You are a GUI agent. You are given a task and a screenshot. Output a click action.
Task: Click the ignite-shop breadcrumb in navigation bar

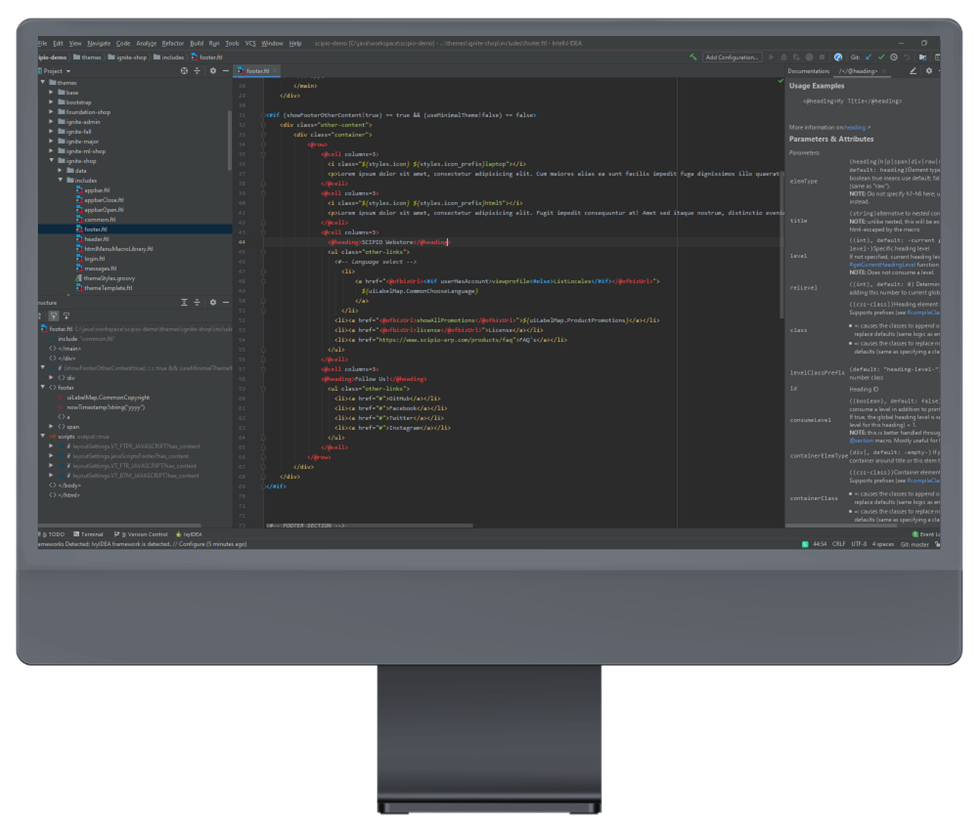(x=127, y=57)
